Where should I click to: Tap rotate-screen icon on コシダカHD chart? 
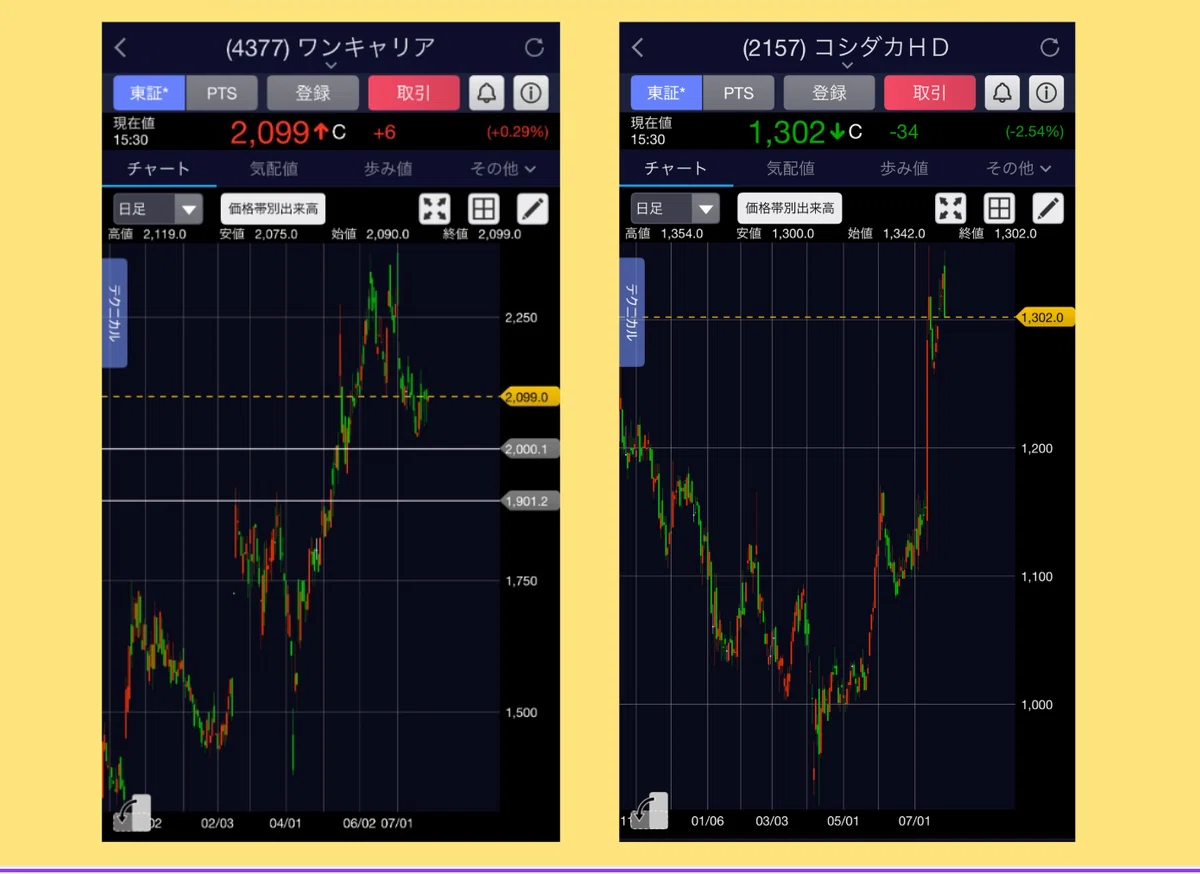click(x=650, y=811)
